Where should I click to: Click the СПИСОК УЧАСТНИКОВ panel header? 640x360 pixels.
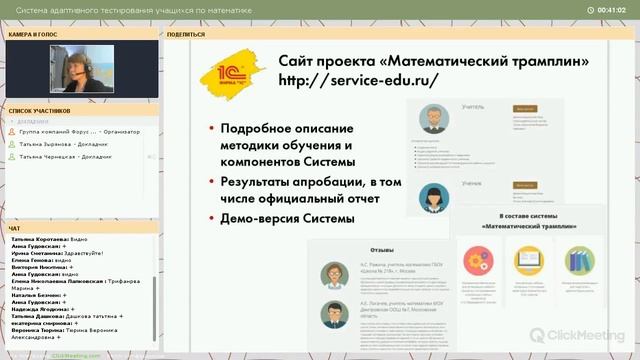coord(82,111)
